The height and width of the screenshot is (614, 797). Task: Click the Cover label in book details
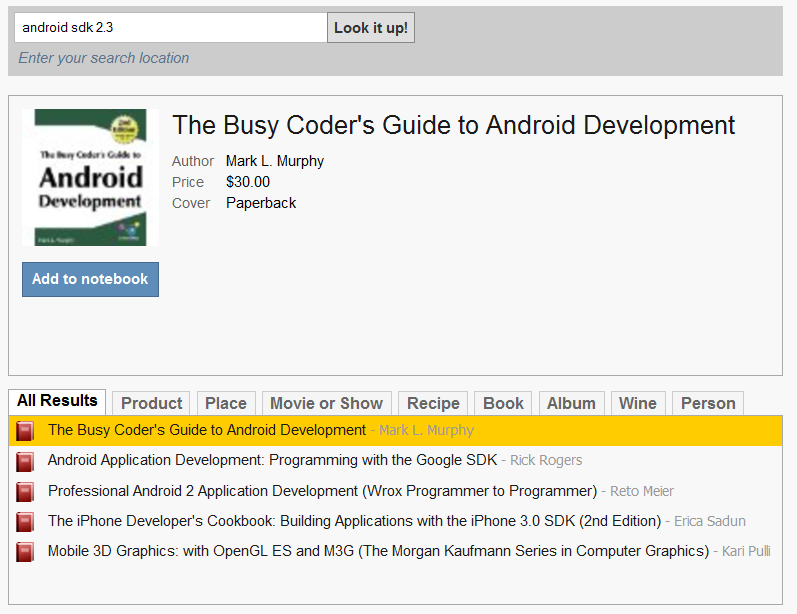point(191,203)
